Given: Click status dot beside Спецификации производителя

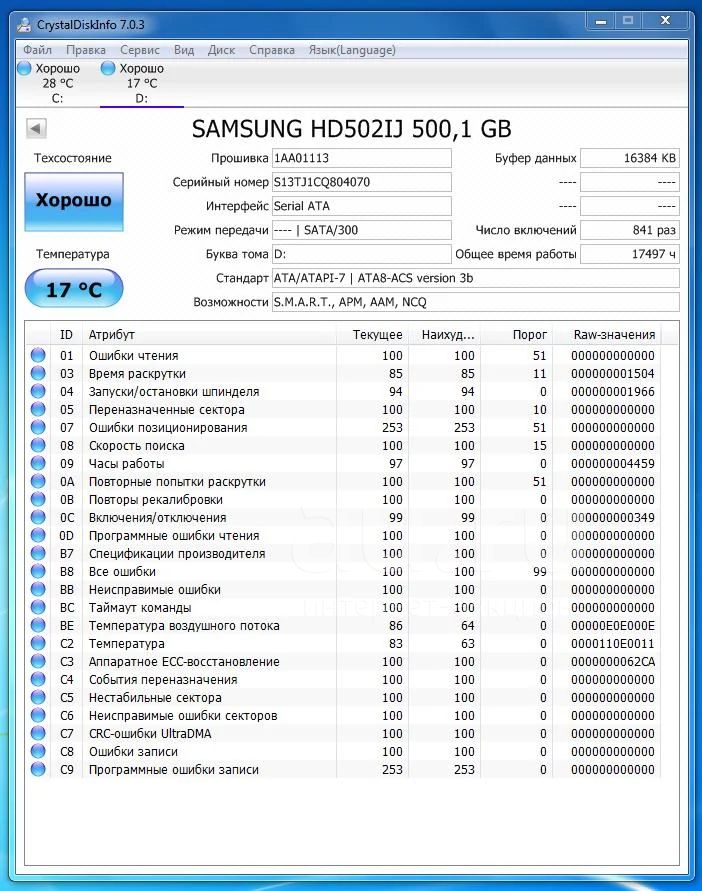Looking at the screenshot, I should (38, 553).
